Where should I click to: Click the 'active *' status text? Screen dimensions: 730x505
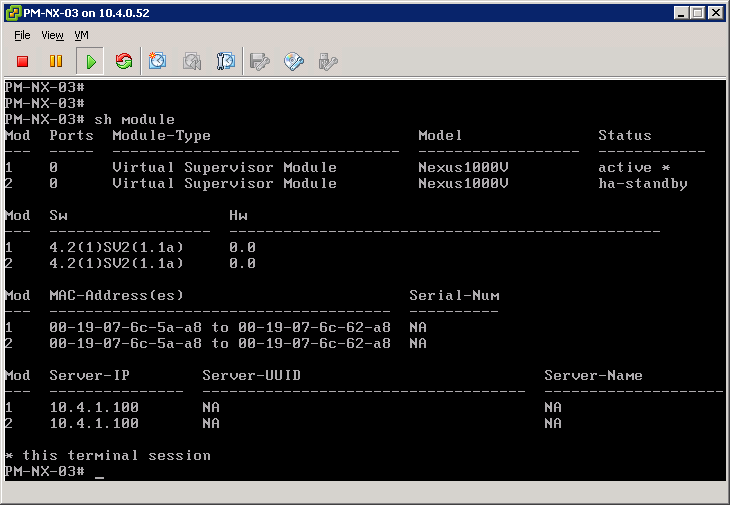tap(634, 168)
